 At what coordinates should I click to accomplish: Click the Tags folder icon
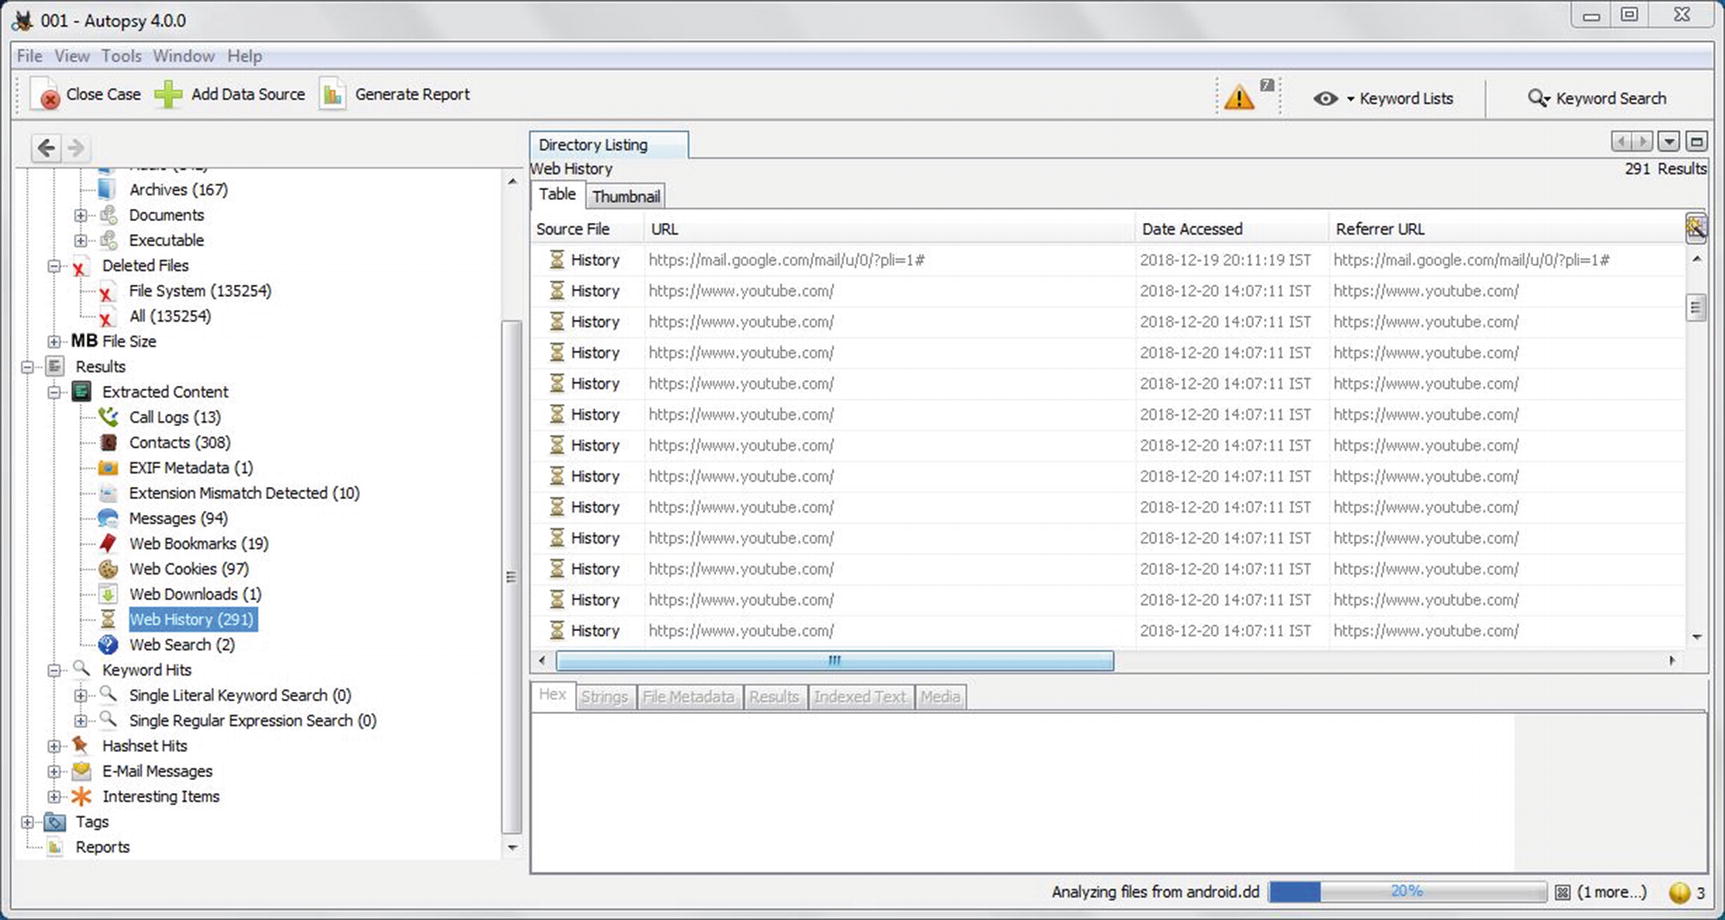tap(55, 821)
